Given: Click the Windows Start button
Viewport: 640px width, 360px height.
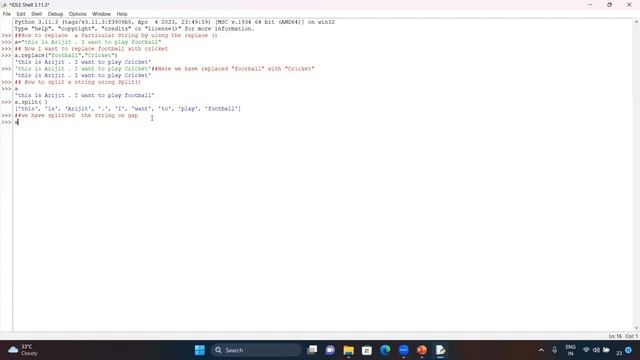Looking at the screenshot, I should click(x=200, y=350).
